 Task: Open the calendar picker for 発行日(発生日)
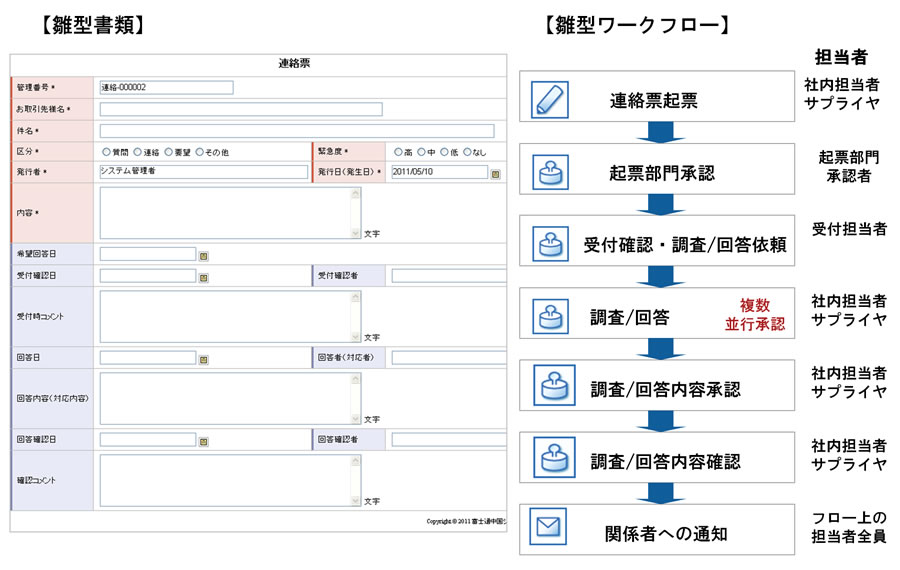click(495, 173)
